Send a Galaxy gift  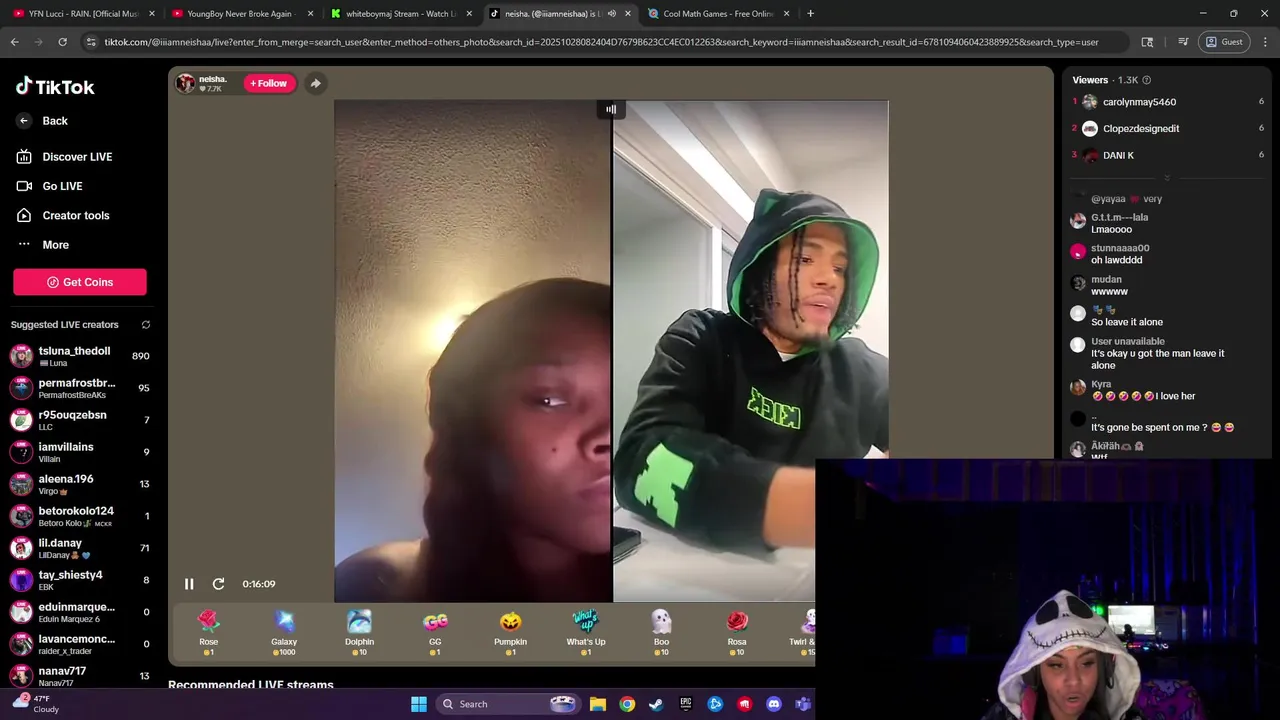coord(284,633)
